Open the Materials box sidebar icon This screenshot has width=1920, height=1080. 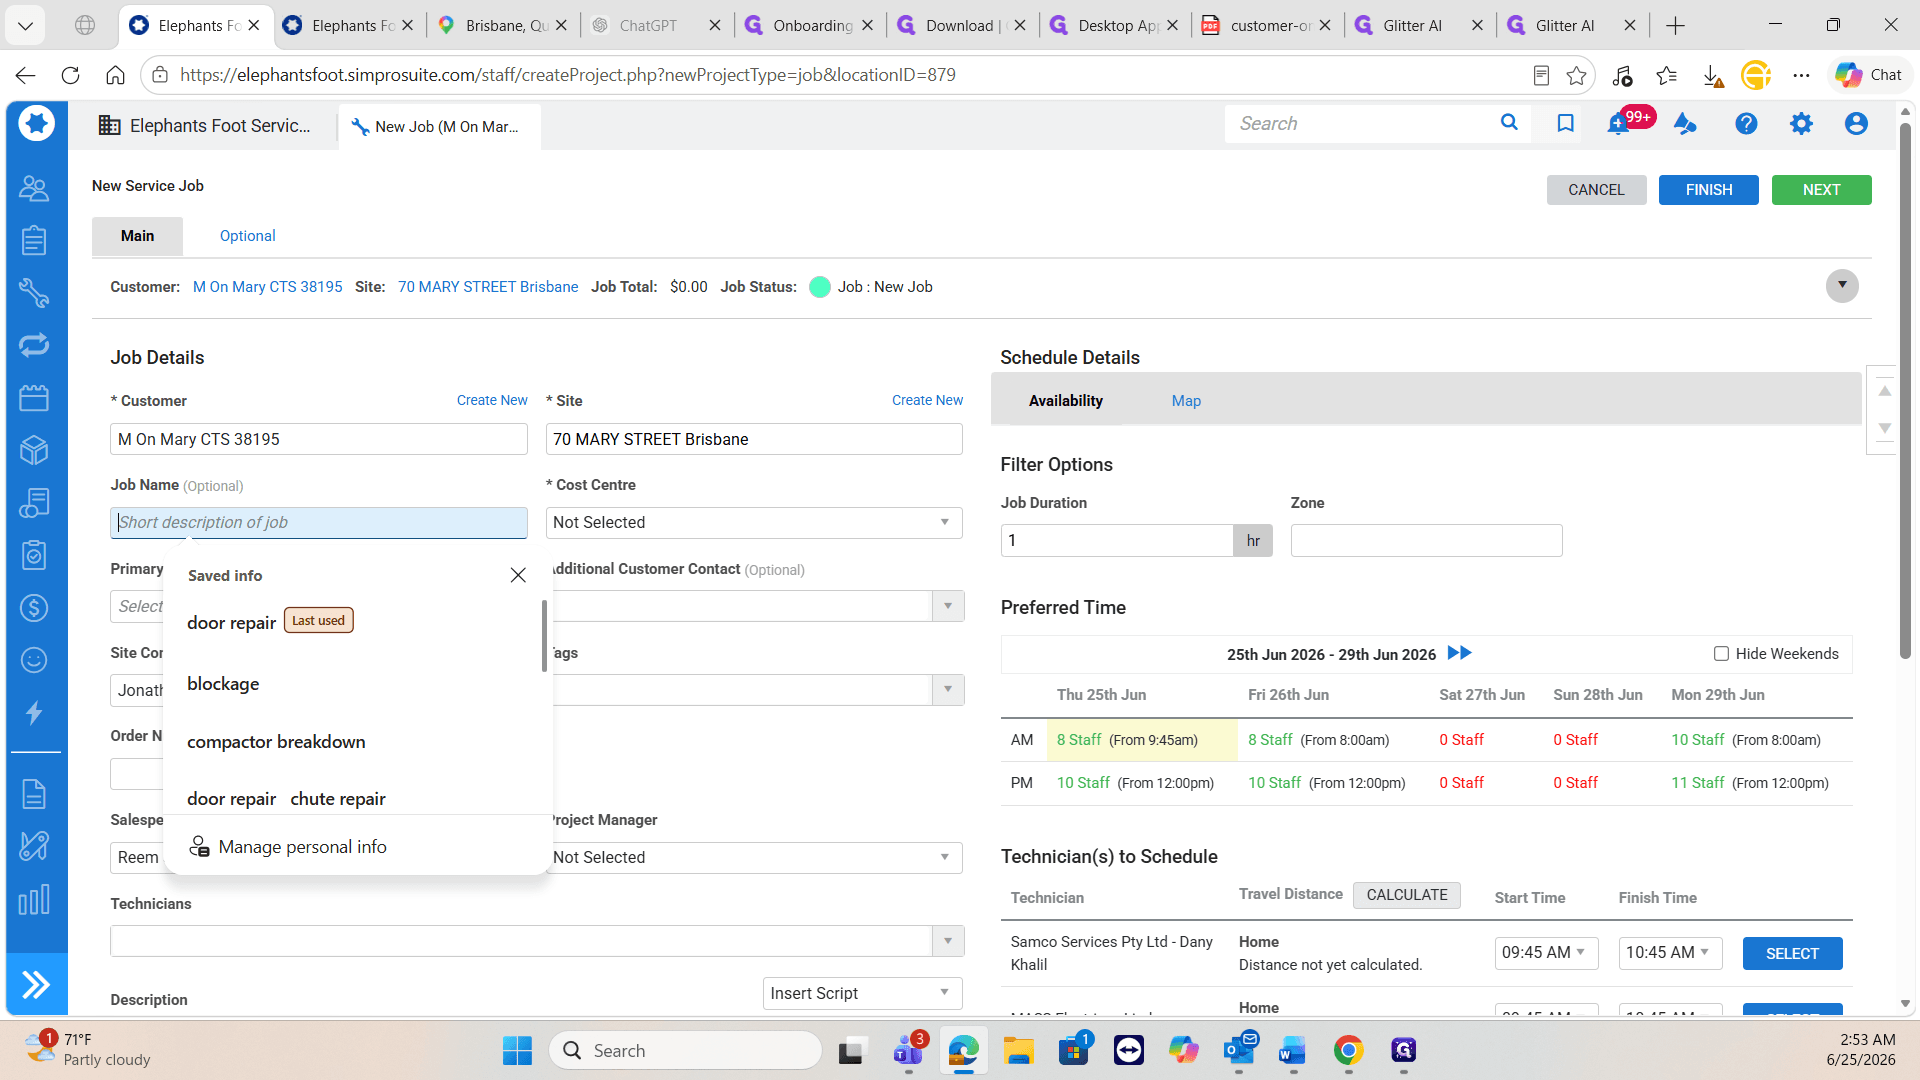[34, 450]
